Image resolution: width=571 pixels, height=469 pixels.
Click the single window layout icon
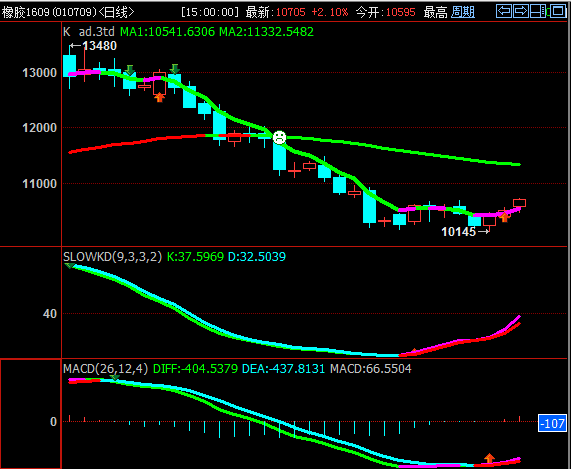coord(558,11)
